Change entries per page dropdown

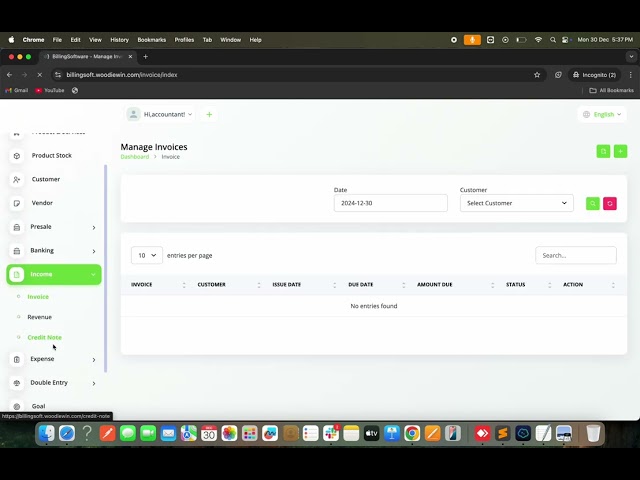point(147,255)
